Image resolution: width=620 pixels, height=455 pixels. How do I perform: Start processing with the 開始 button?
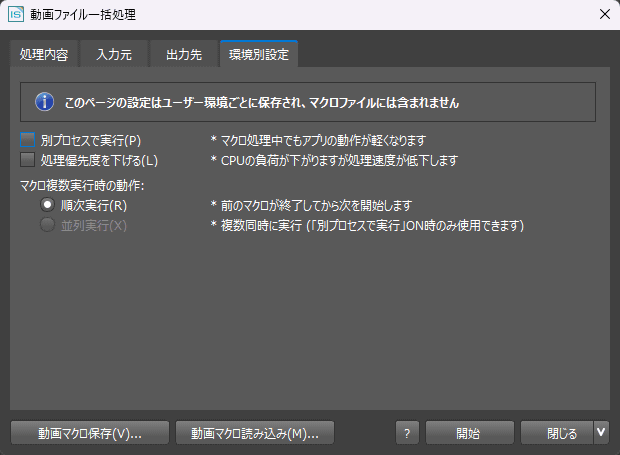point(470,433)
